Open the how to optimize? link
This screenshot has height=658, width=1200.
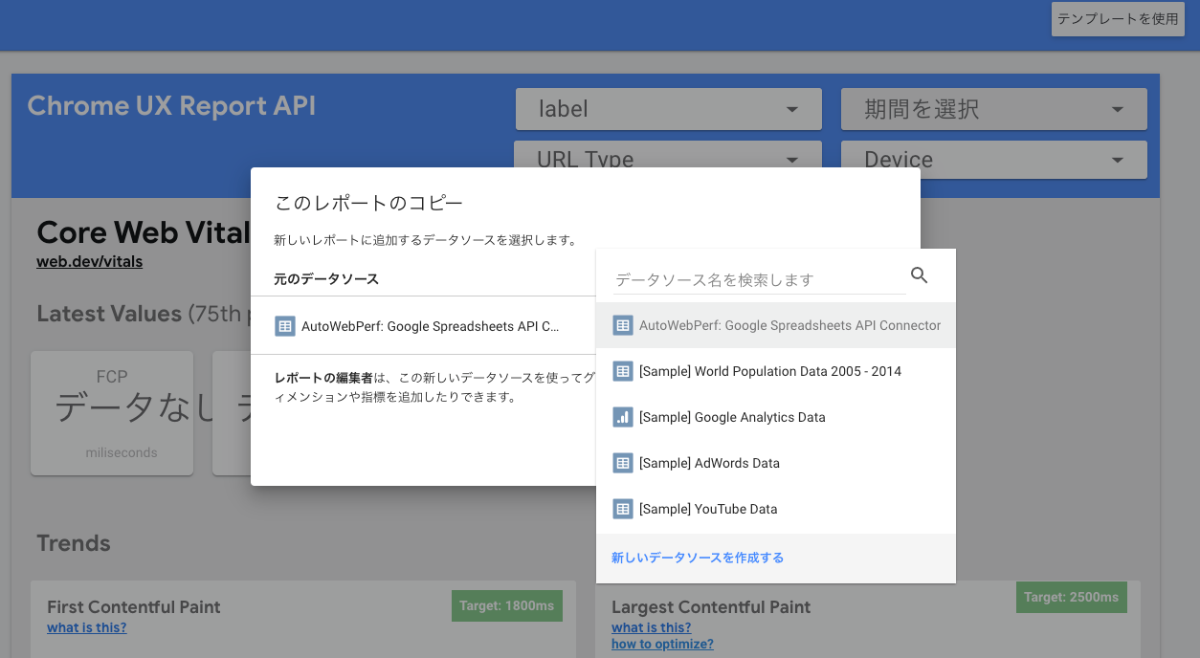pyautogui.click(x=662, y=644)
